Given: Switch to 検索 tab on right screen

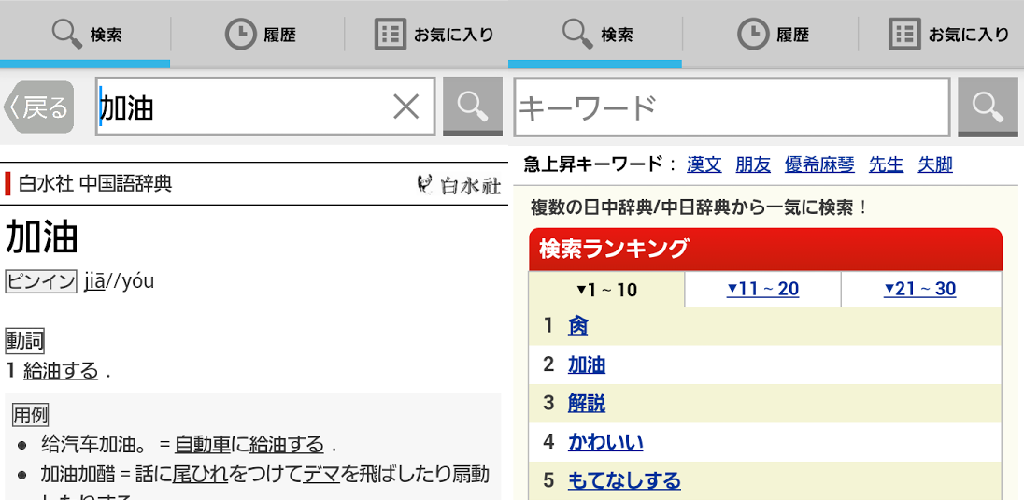Looking at the screenshot, I should [x=597, y=34].
